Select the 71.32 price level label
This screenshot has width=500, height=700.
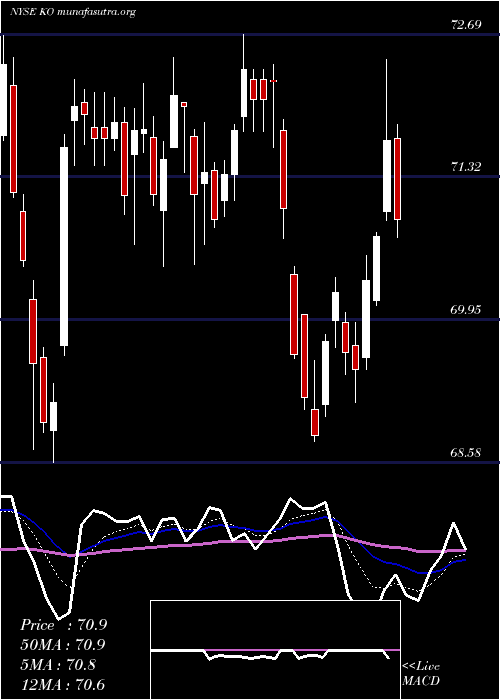pos(466,167)
